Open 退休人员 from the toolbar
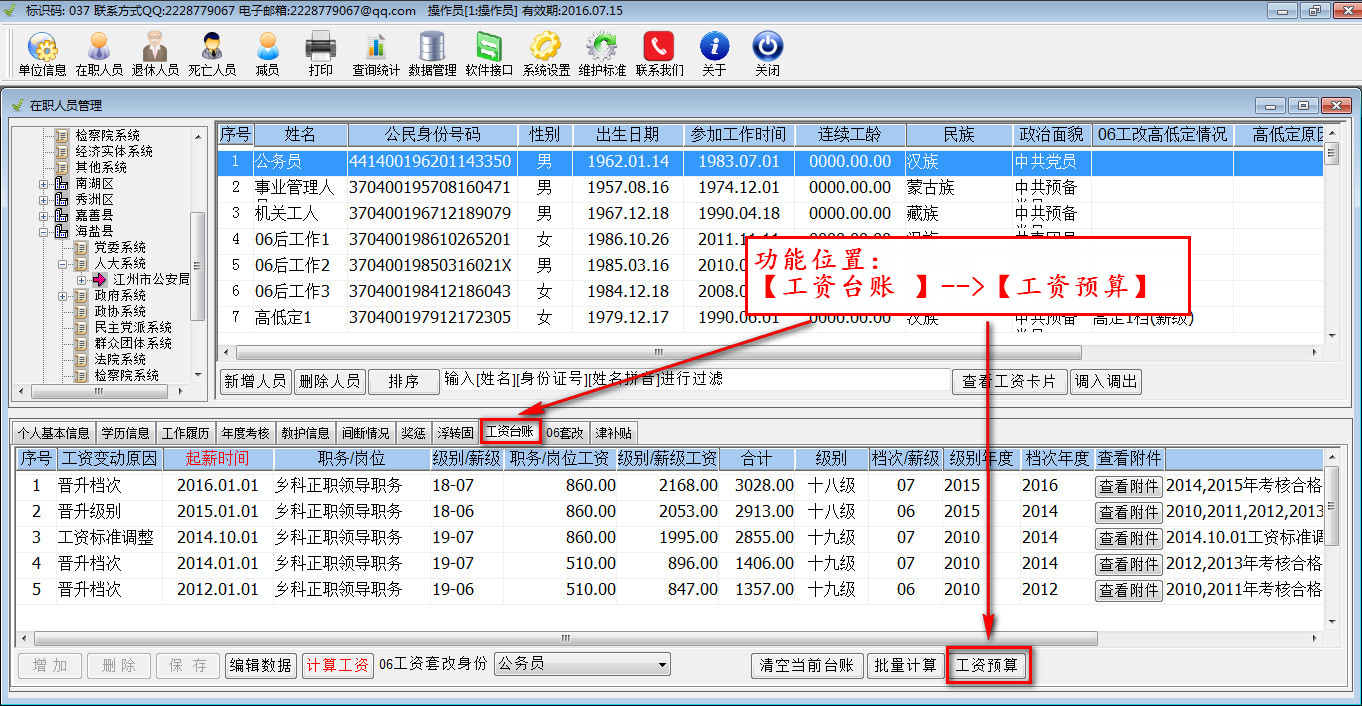 tap(155, 53)
